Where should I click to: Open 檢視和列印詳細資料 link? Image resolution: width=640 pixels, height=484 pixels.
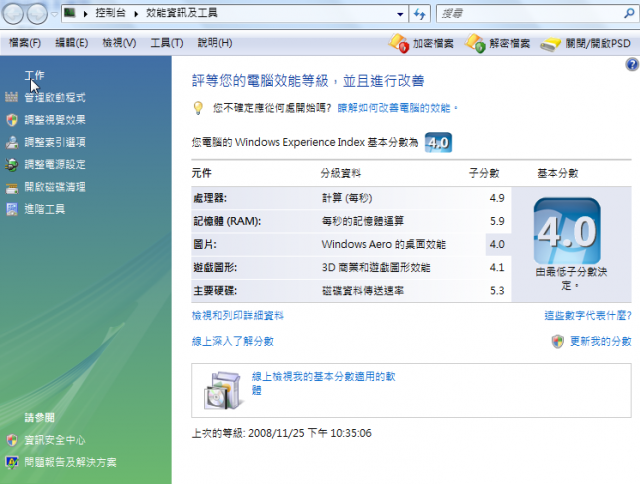(238, 315)
